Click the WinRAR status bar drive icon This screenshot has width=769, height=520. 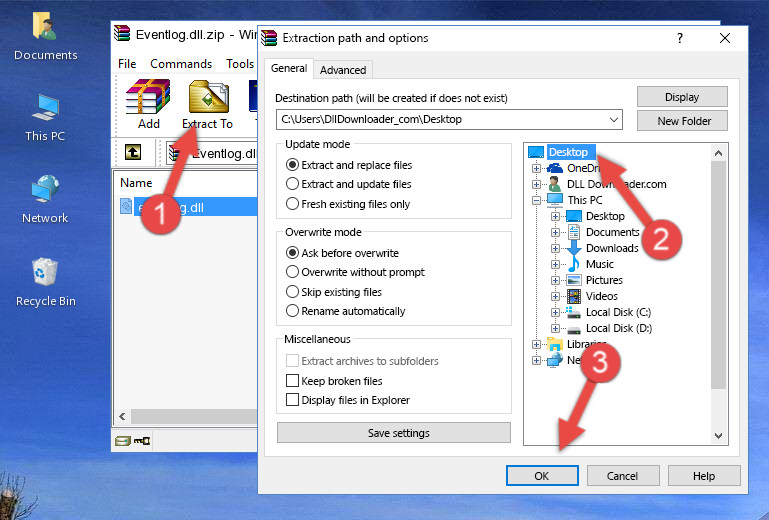[x=123, y=441]
